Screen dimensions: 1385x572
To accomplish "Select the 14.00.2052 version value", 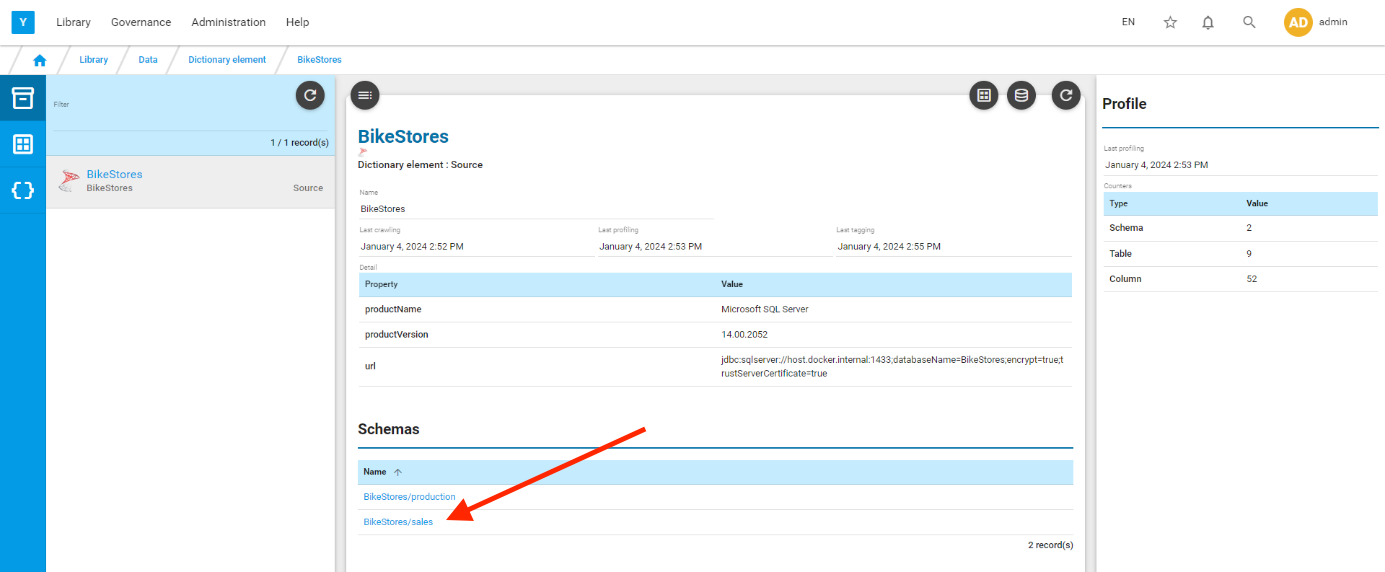I will pos(744,334).
